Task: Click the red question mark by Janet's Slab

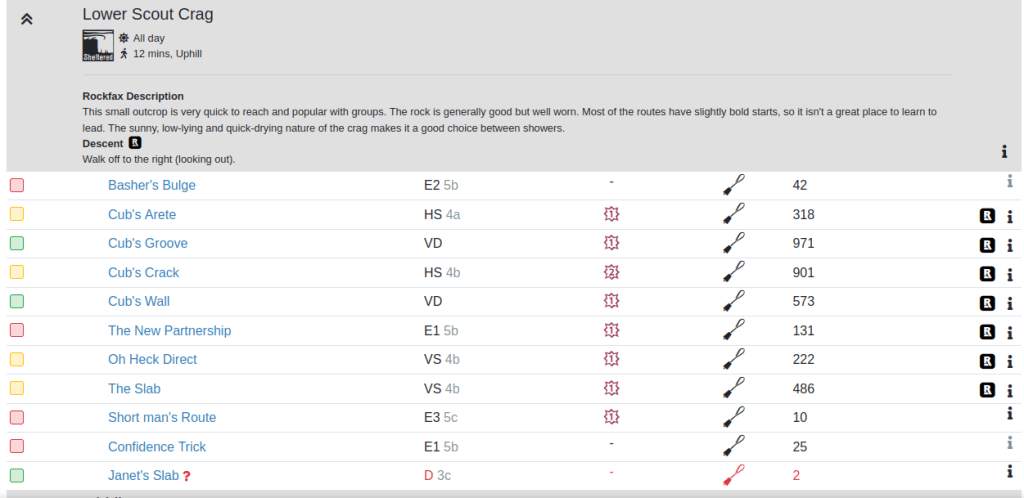Action: click(x=187, y=476)
